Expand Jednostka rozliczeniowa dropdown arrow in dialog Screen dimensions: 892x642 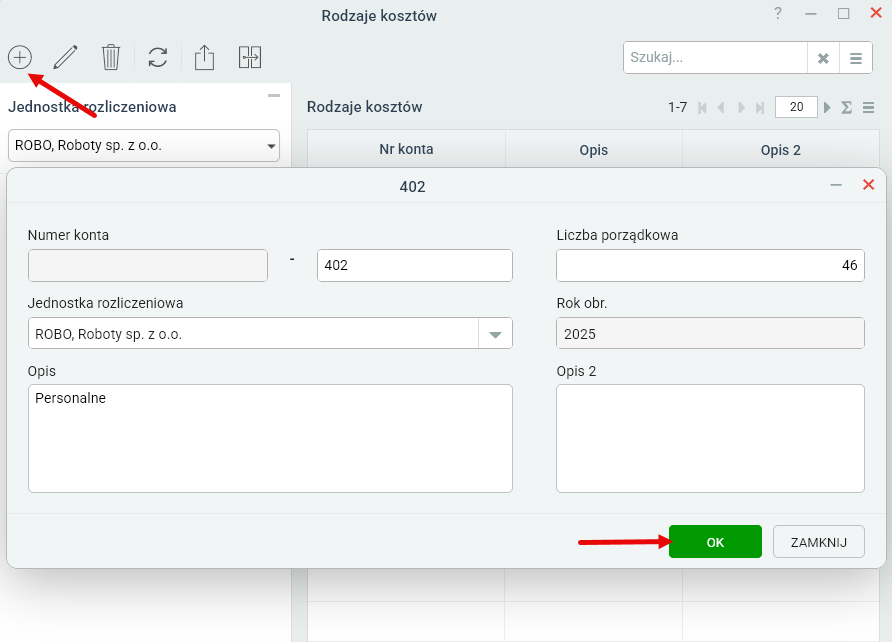(x=495, y=334)
